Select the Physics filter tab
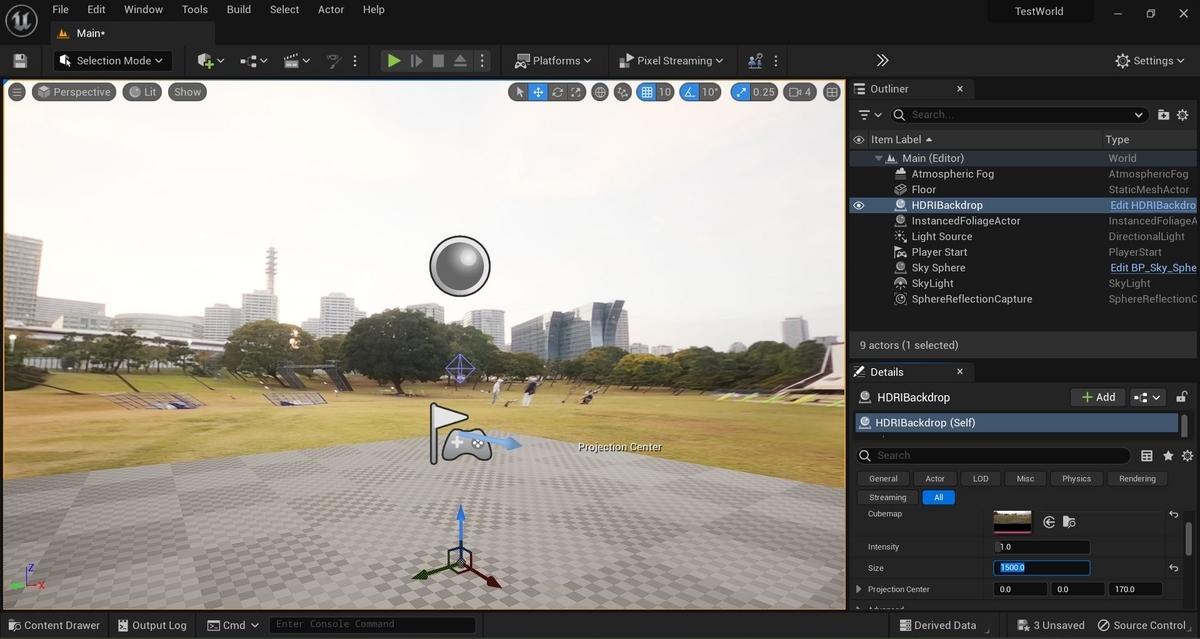 pos(1076,479)
